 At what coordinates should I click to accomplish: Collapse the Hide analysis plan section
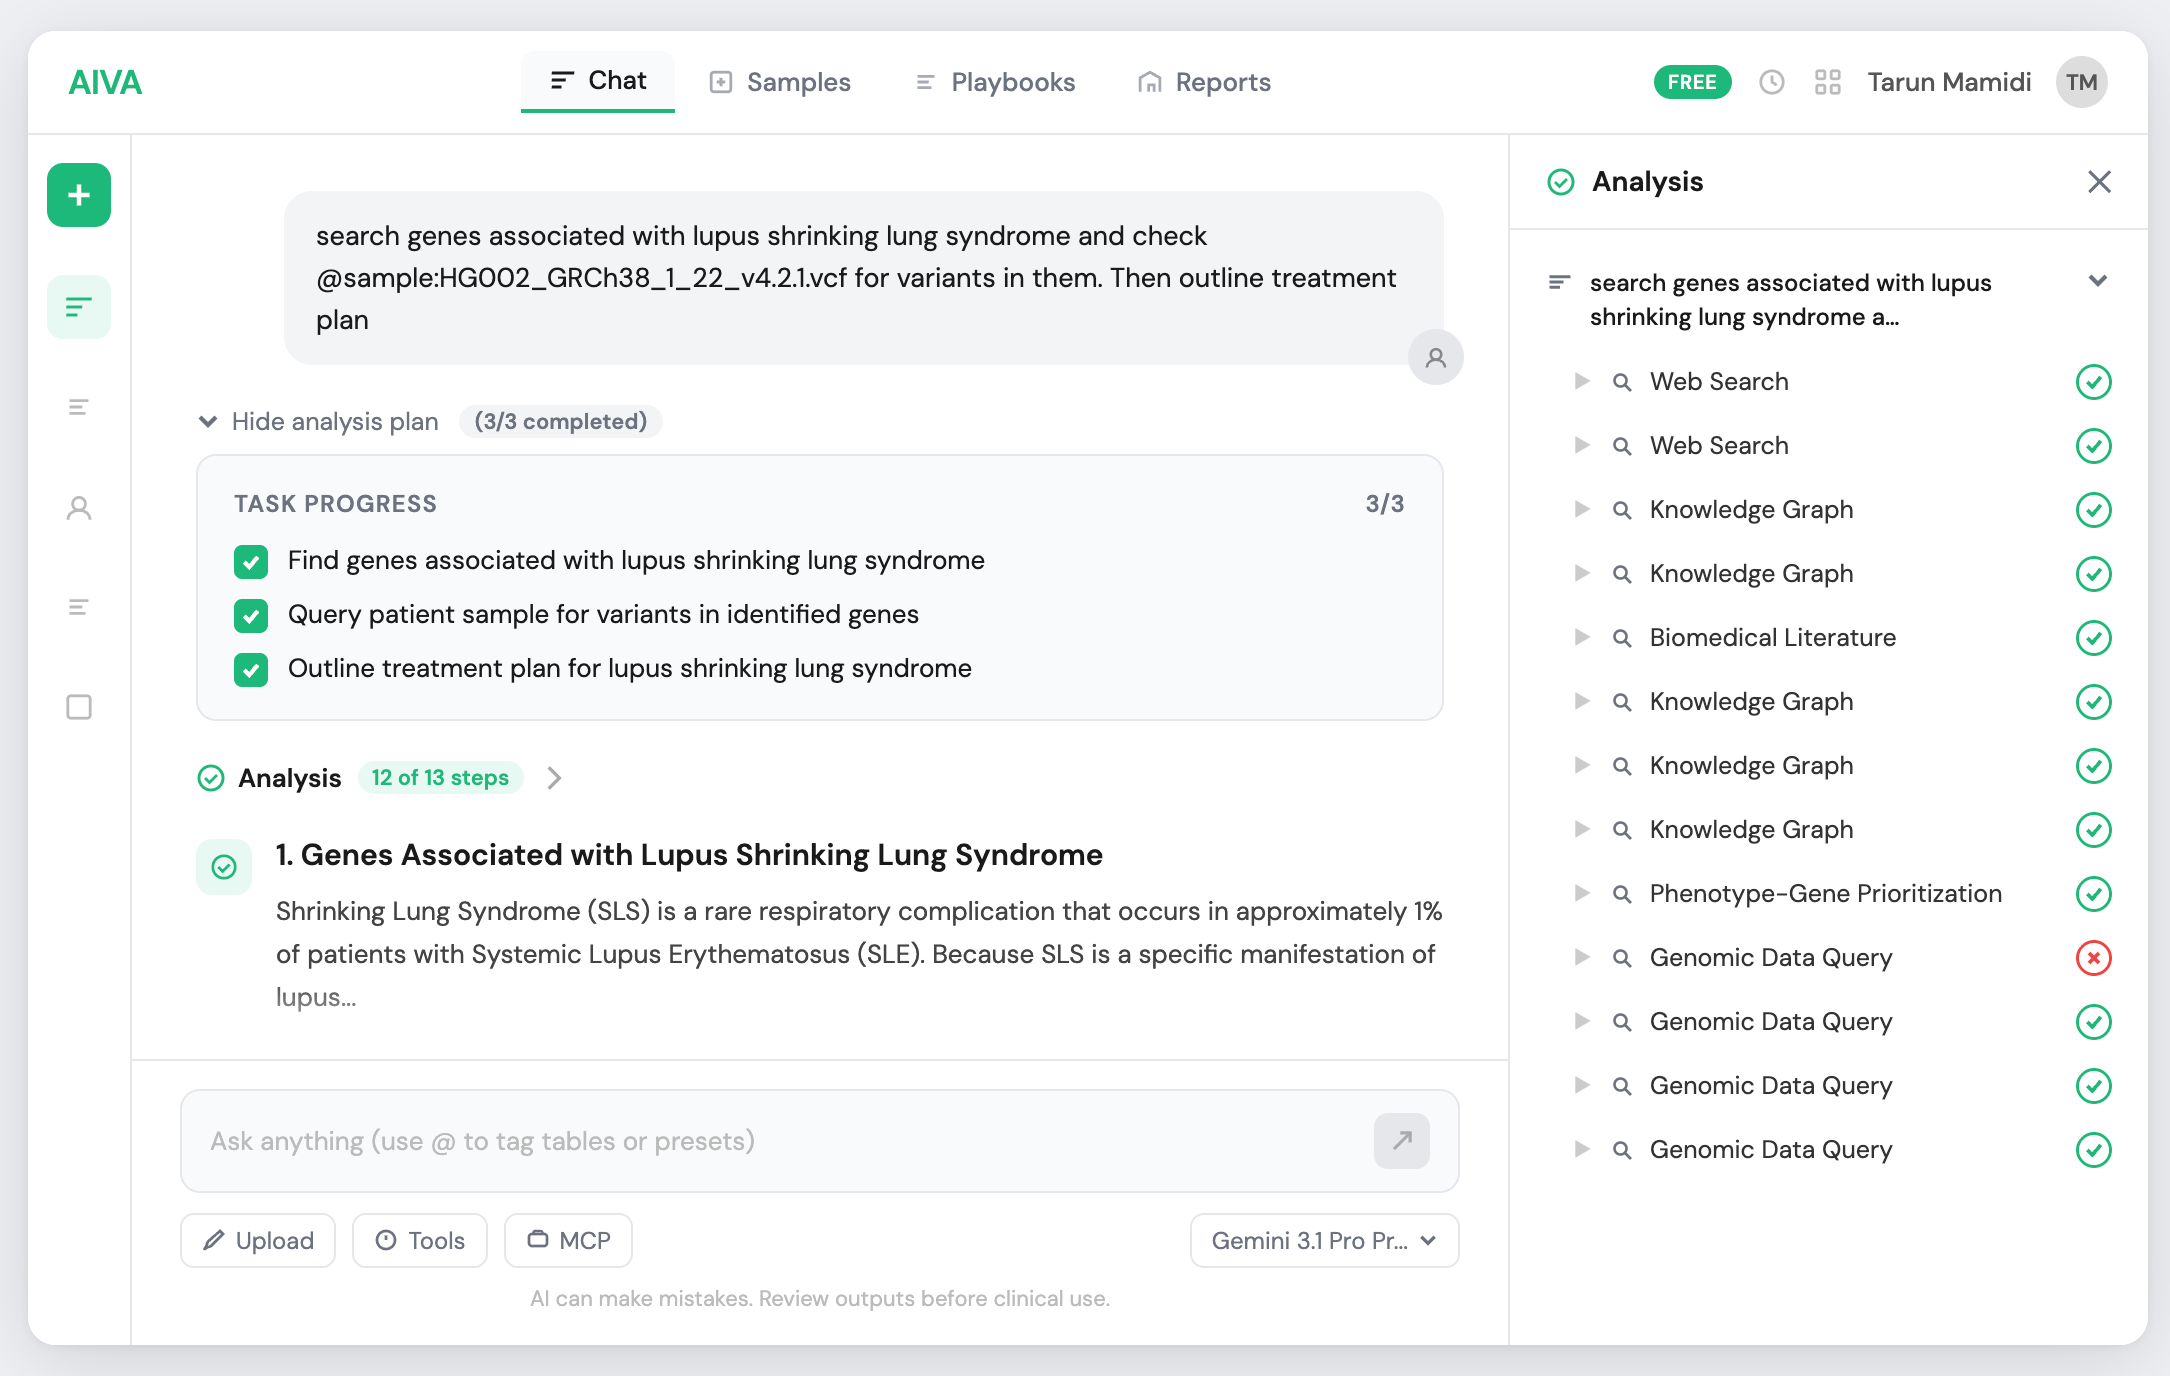click(320, 422)
